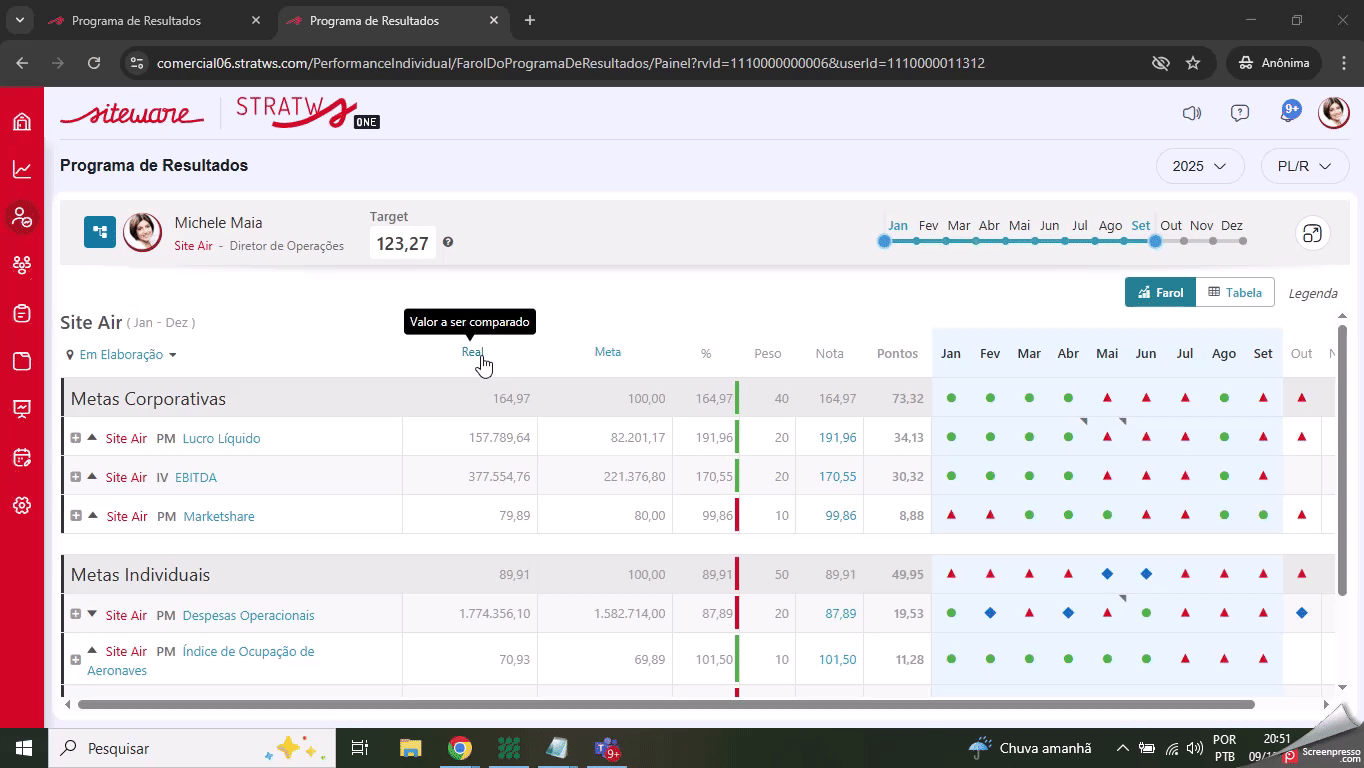1364x768 pixels.
Task: Click the Set end handle on the month slider
Action: pos(1155,241)
